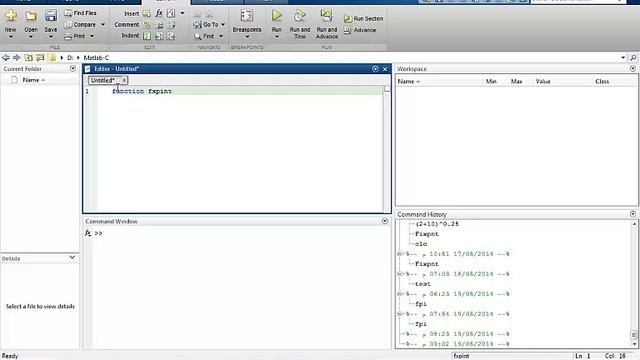Click the Breakpoints icon
Screen dimensions: 640x360
click(247, 16)
